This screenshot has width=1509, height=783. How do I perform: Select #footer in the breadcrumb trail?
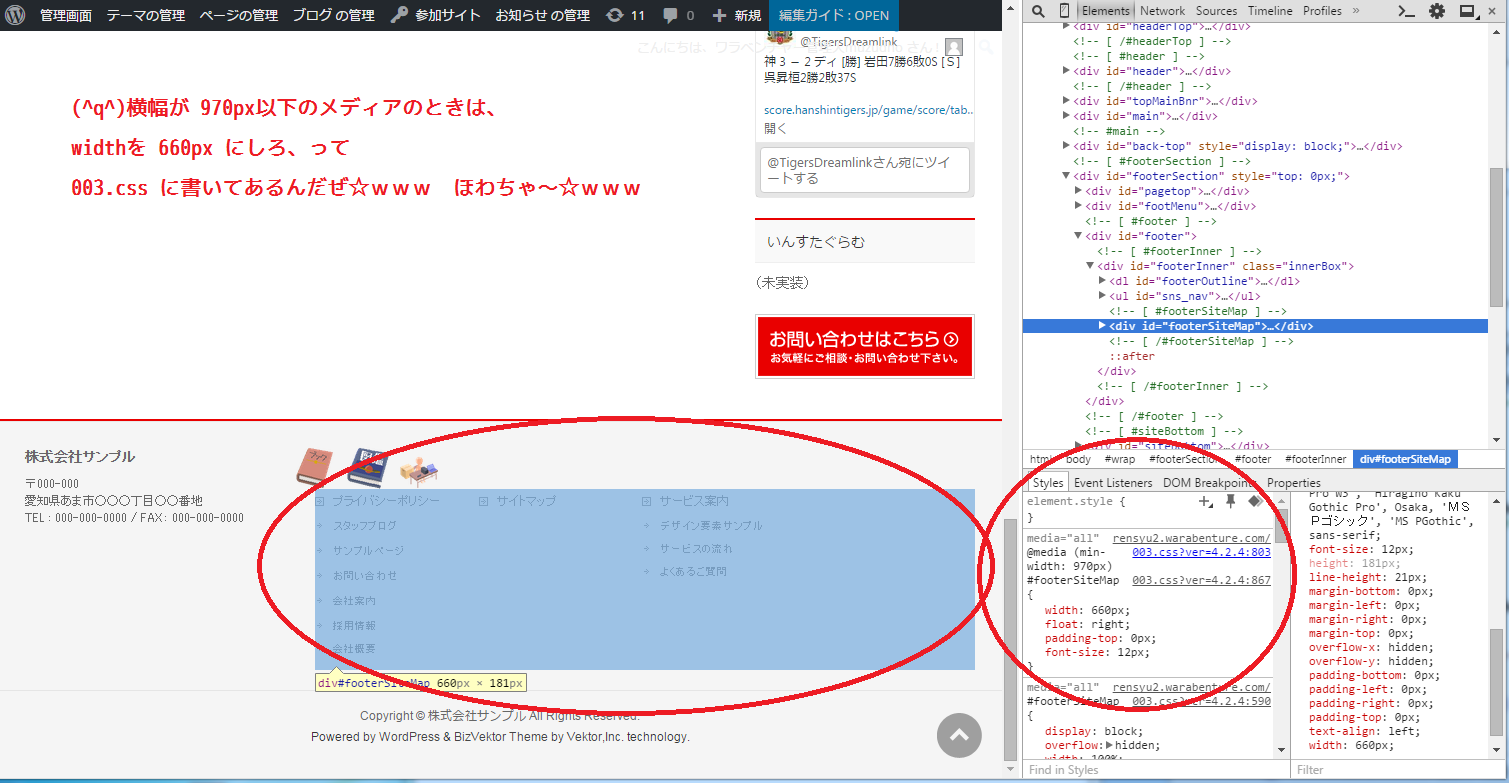click(1253, 459)
